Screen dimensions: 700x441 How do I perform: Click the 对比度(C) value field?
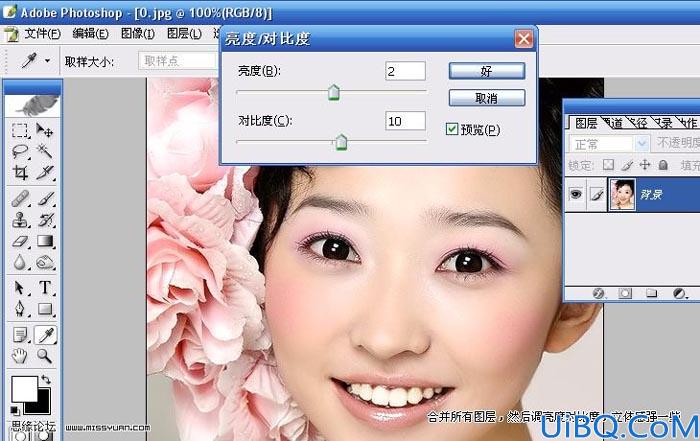pyautogui.click(x=405, y=121)
